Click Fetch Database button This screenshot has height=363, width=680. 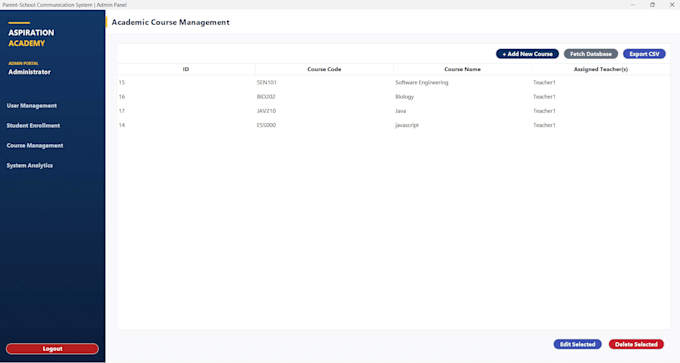coord(591,54)
